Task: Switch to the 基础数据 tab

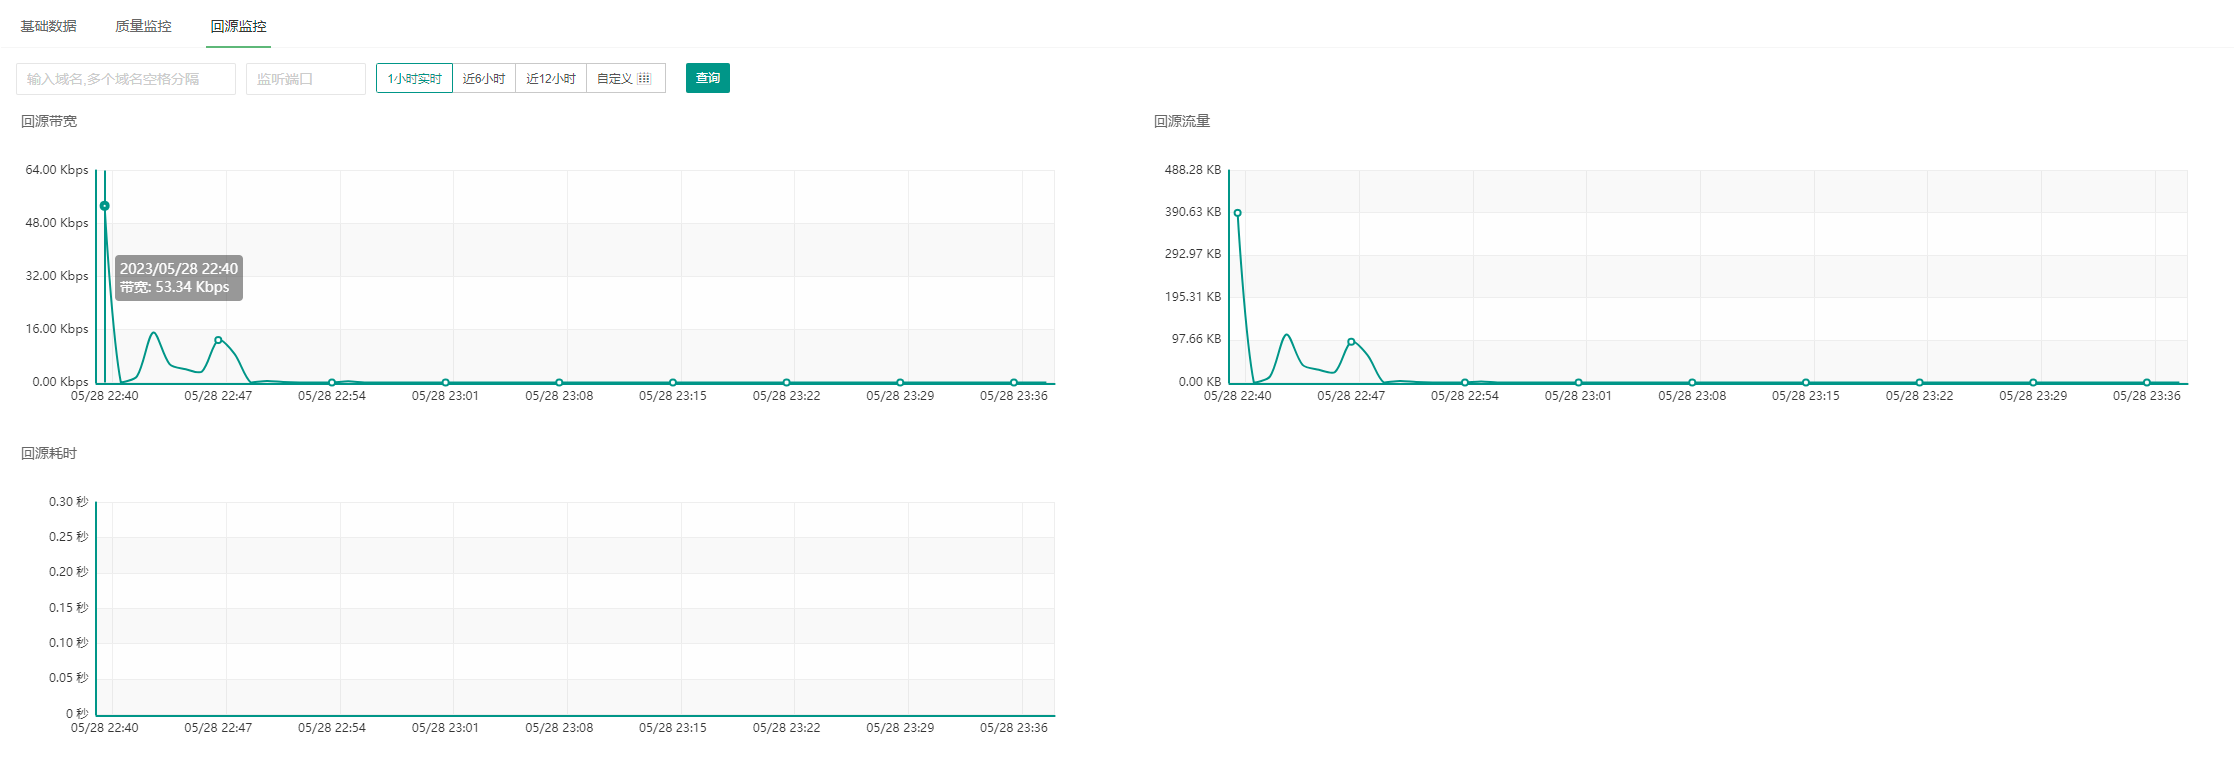Action: 48,26
